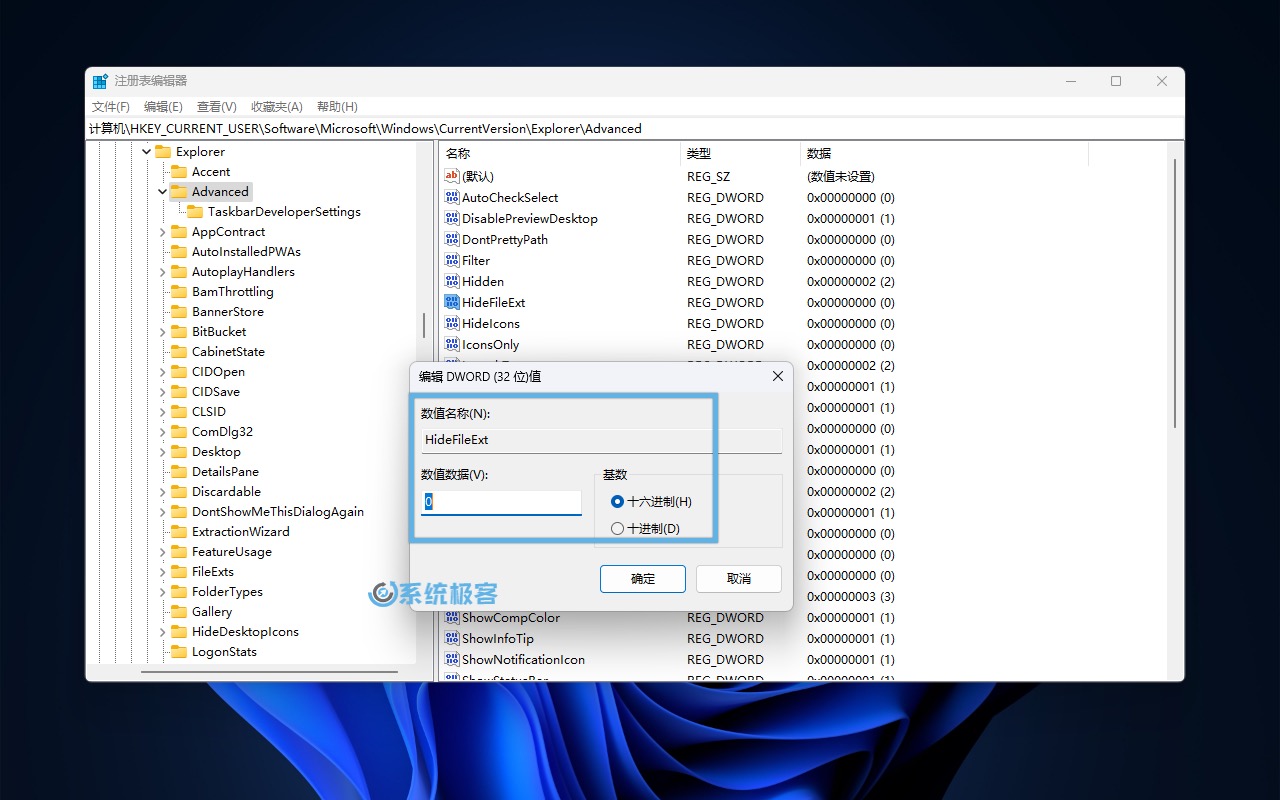1280x800 pixels.
Task: Expand the BitBucket tree node
Action: (162, 332)
